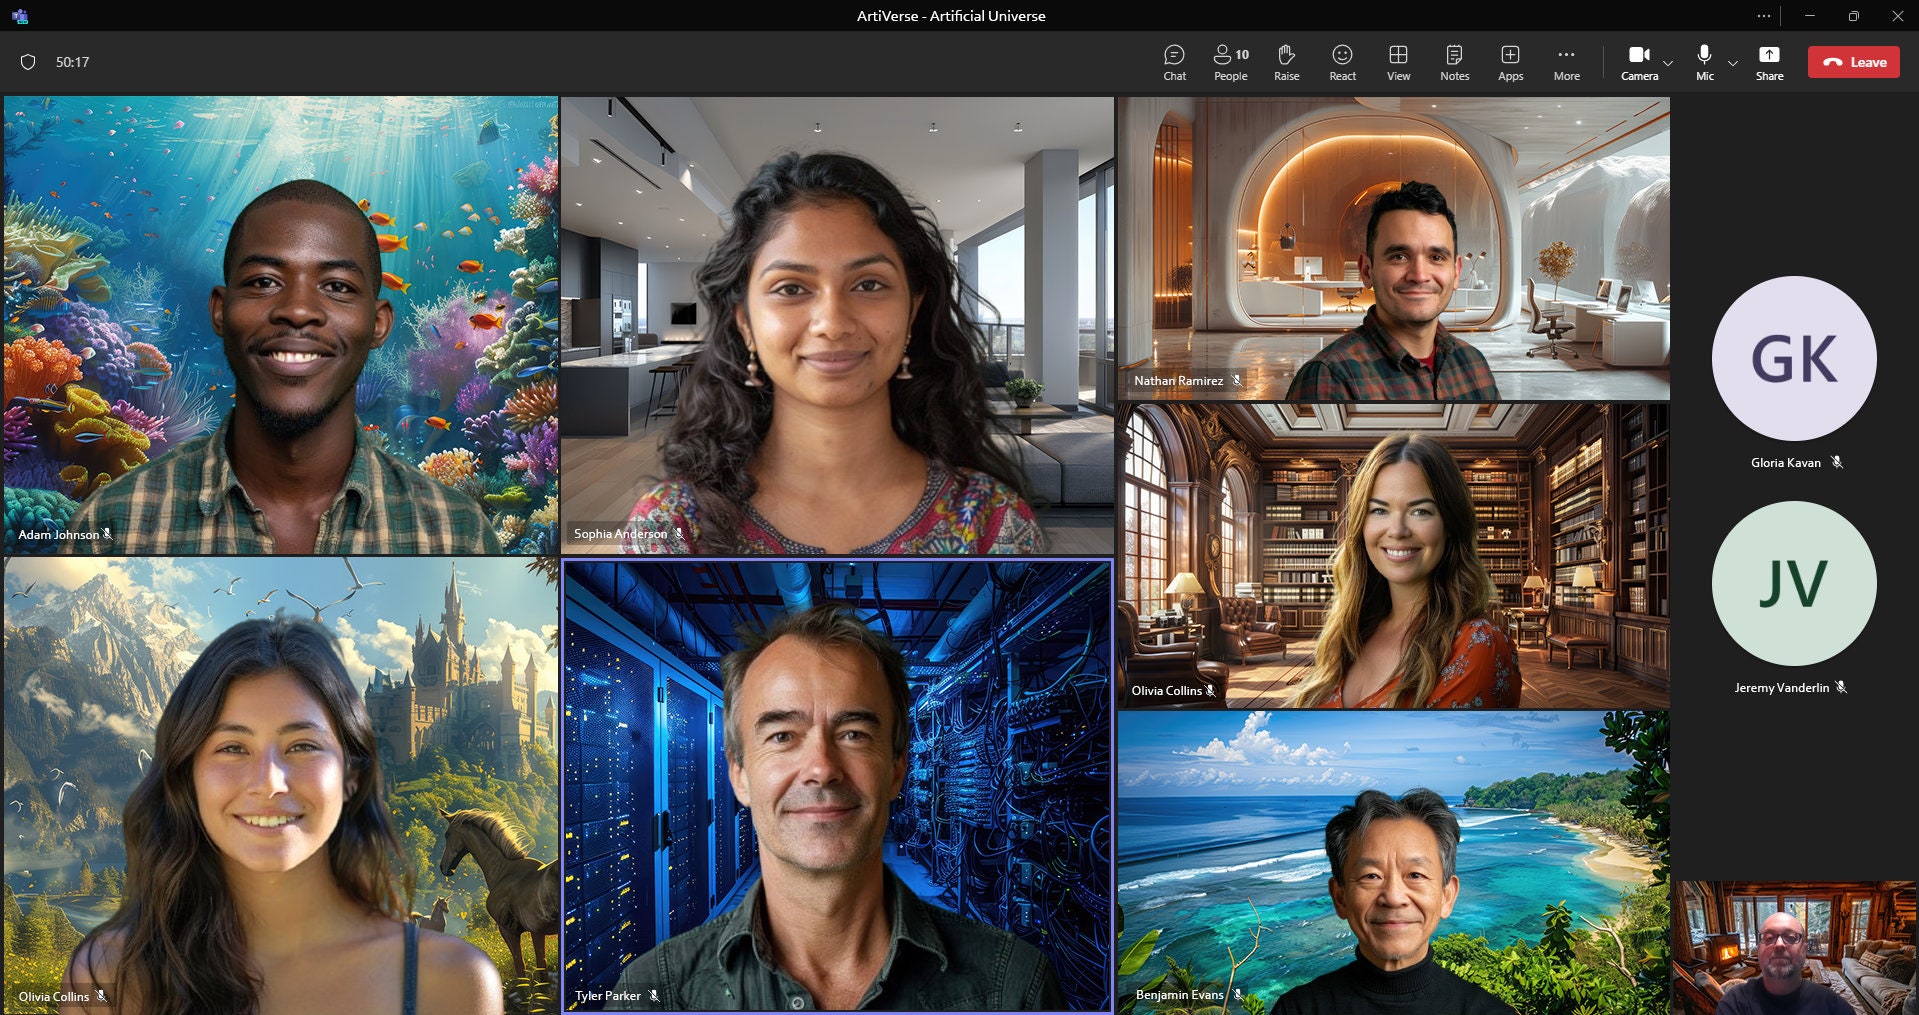Click the shield security icon near timer
The image size is (1919, 1015).
(28, 62)
